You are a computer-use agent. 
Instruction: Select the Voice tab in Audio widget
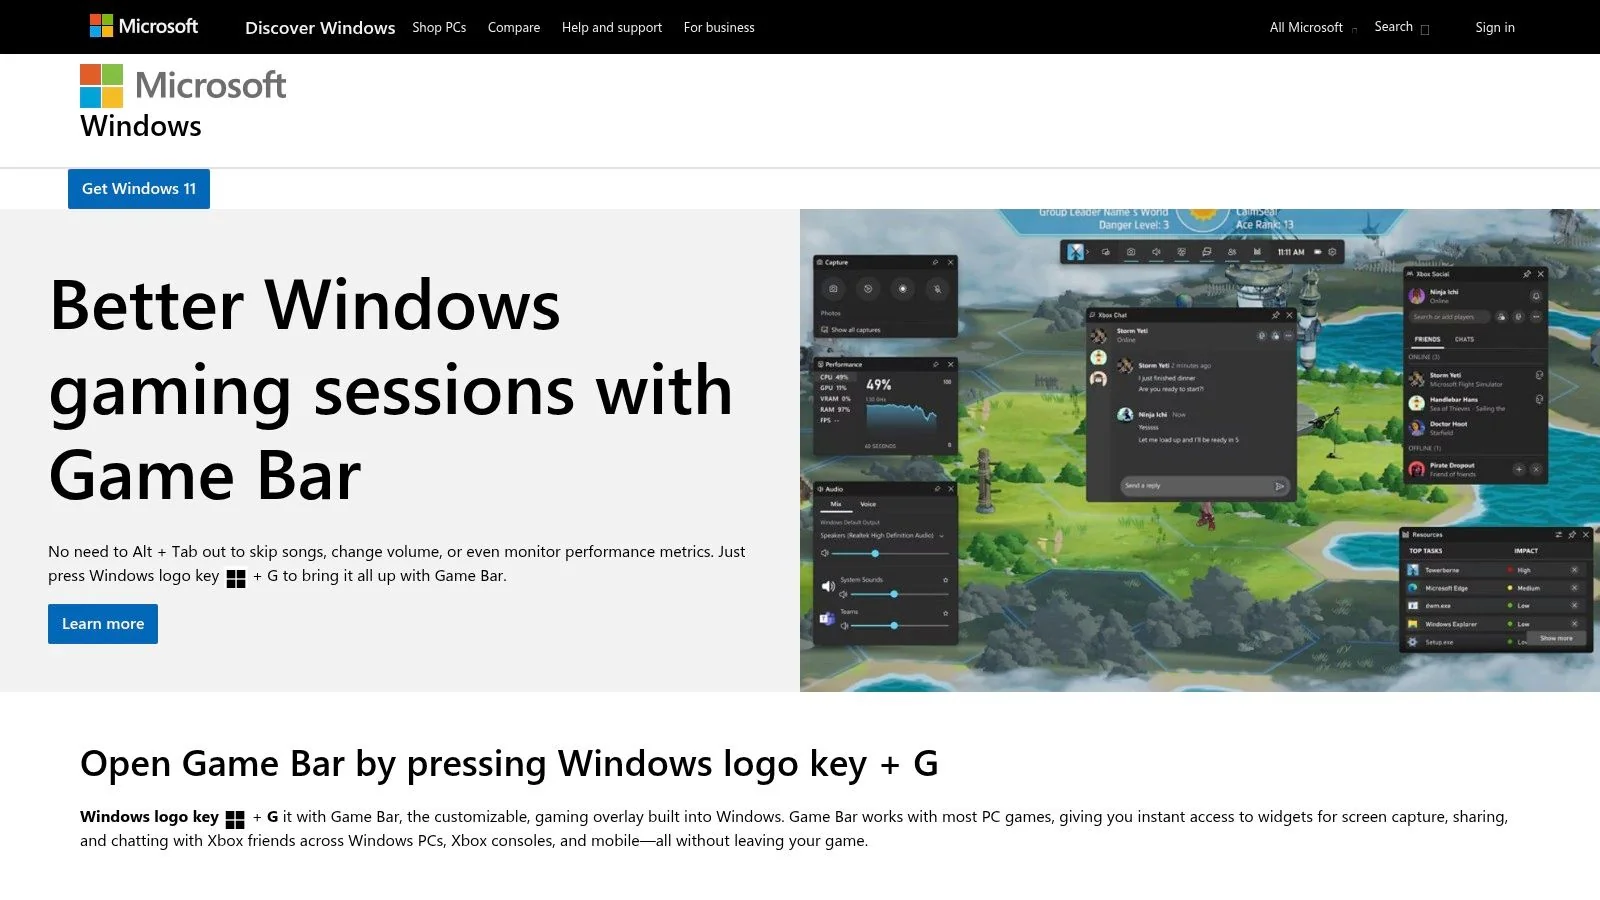(x=868, y=504)
